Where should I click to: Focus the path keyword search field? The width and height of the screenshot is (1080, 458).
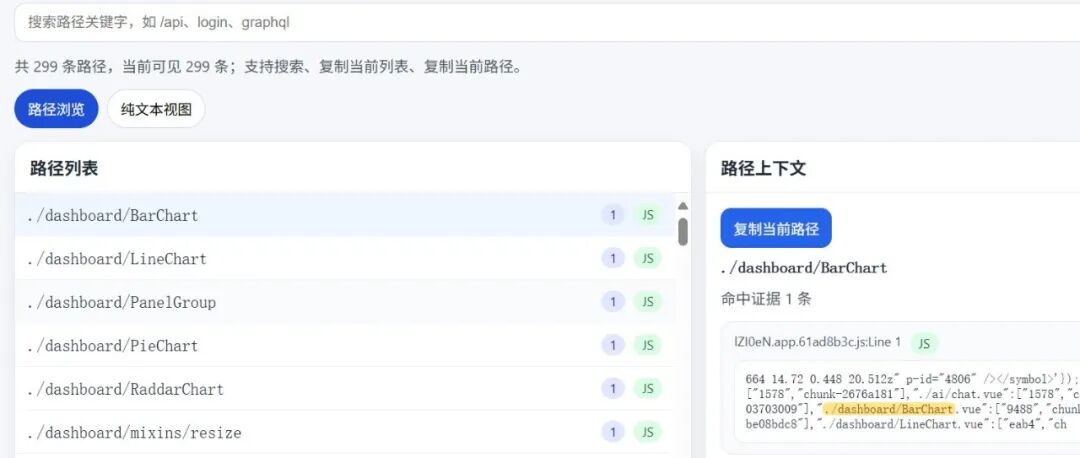point(547,22)
